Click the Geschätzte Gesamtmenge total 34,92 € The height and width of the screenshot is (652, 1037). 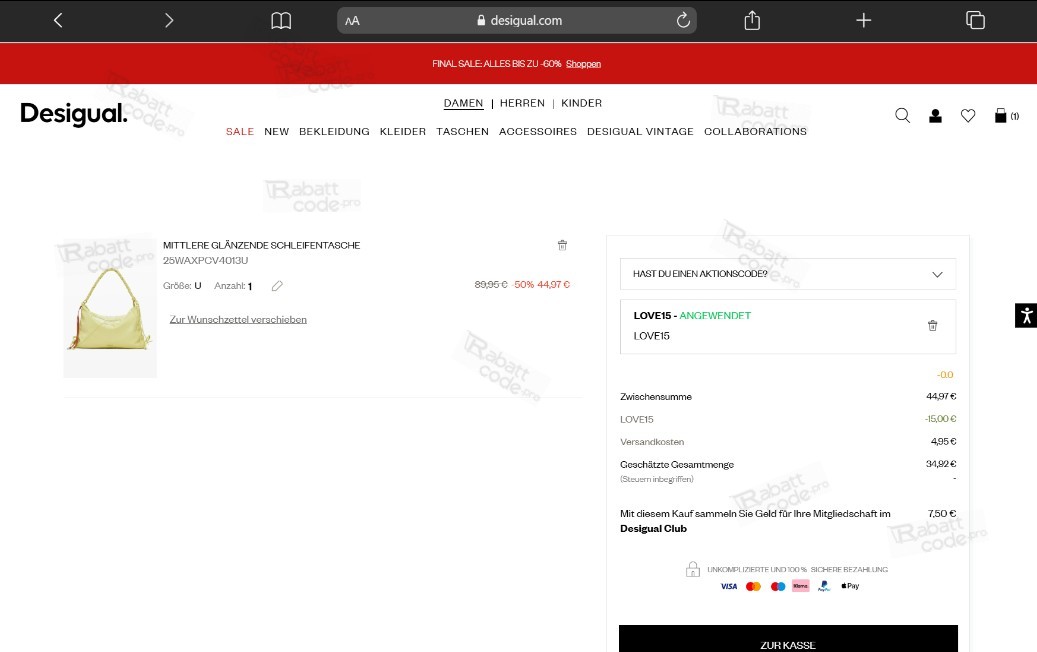point(941,464)
